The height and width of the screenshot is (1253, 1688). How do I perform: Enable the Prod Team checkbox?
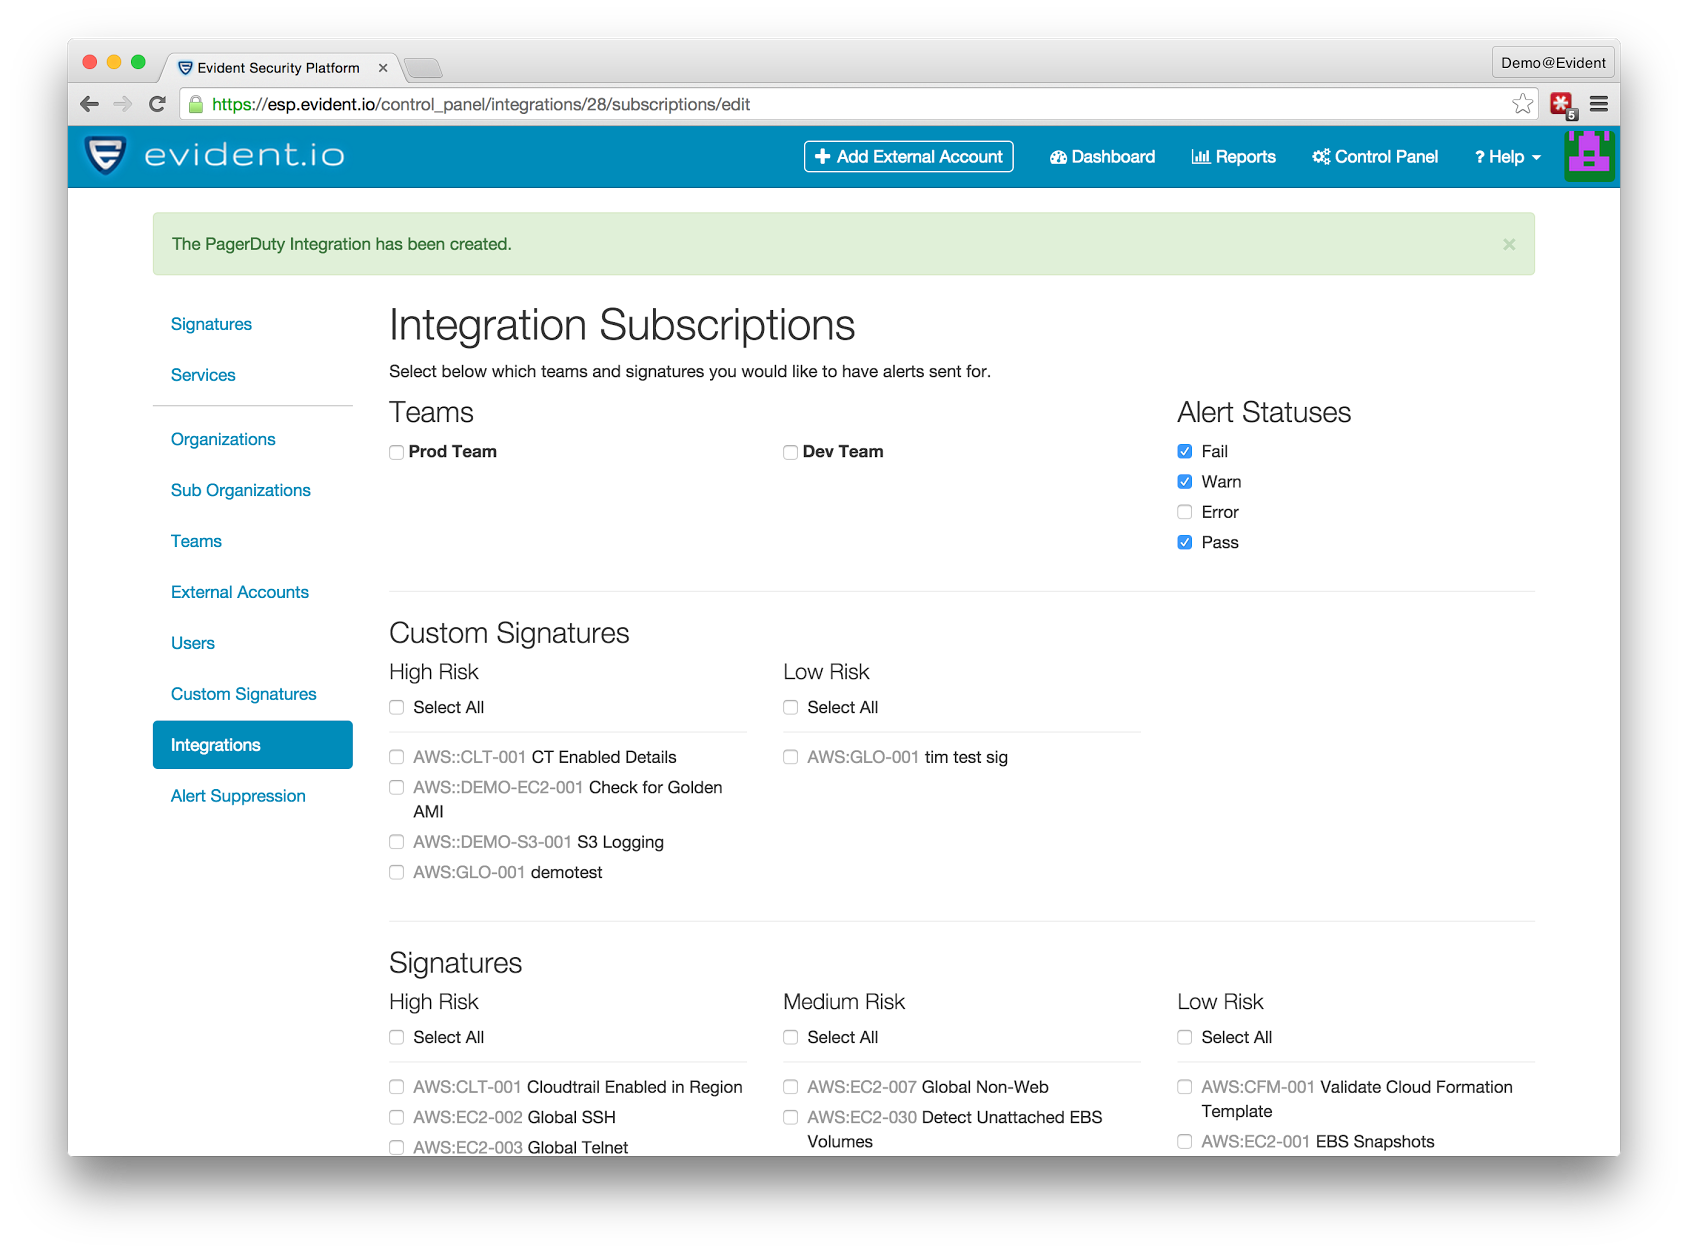click(397, 452)
